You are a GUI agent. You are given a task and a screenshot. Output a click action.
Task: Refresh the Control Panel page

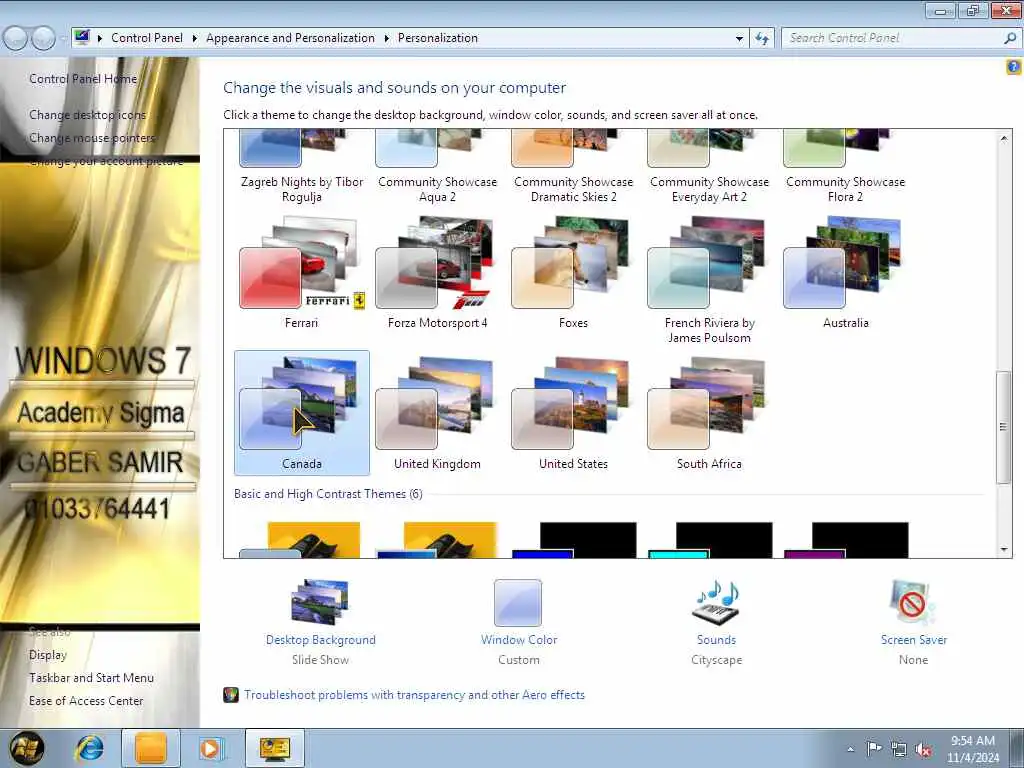pyautogui.click(x=762, y=39)
